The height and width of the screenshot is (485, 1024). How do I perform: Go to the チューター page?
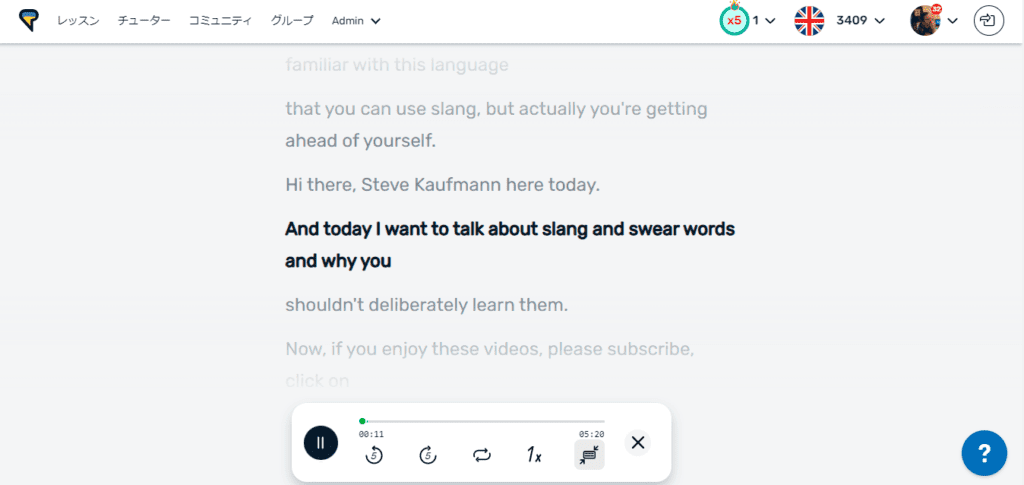coord(144,21)
